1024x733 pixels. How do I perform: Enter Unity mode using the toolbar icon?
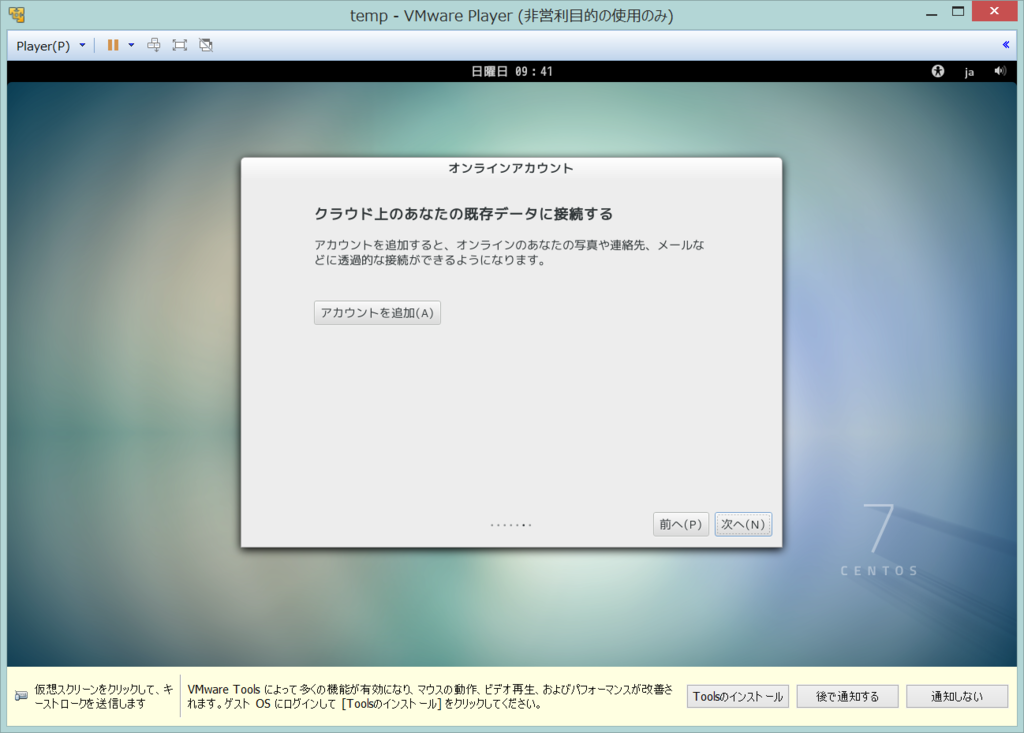205,44
